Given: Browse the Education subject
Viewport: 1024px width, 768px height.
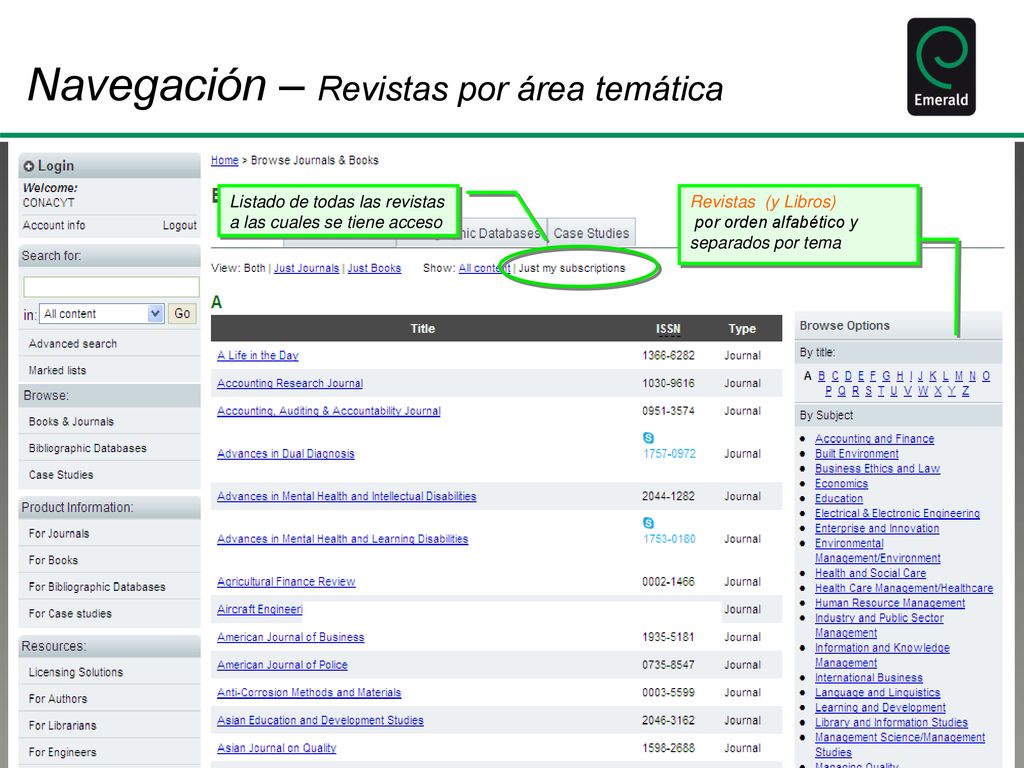Looking at the screenshot, I should pyautogui.click(x=839, y=499).
